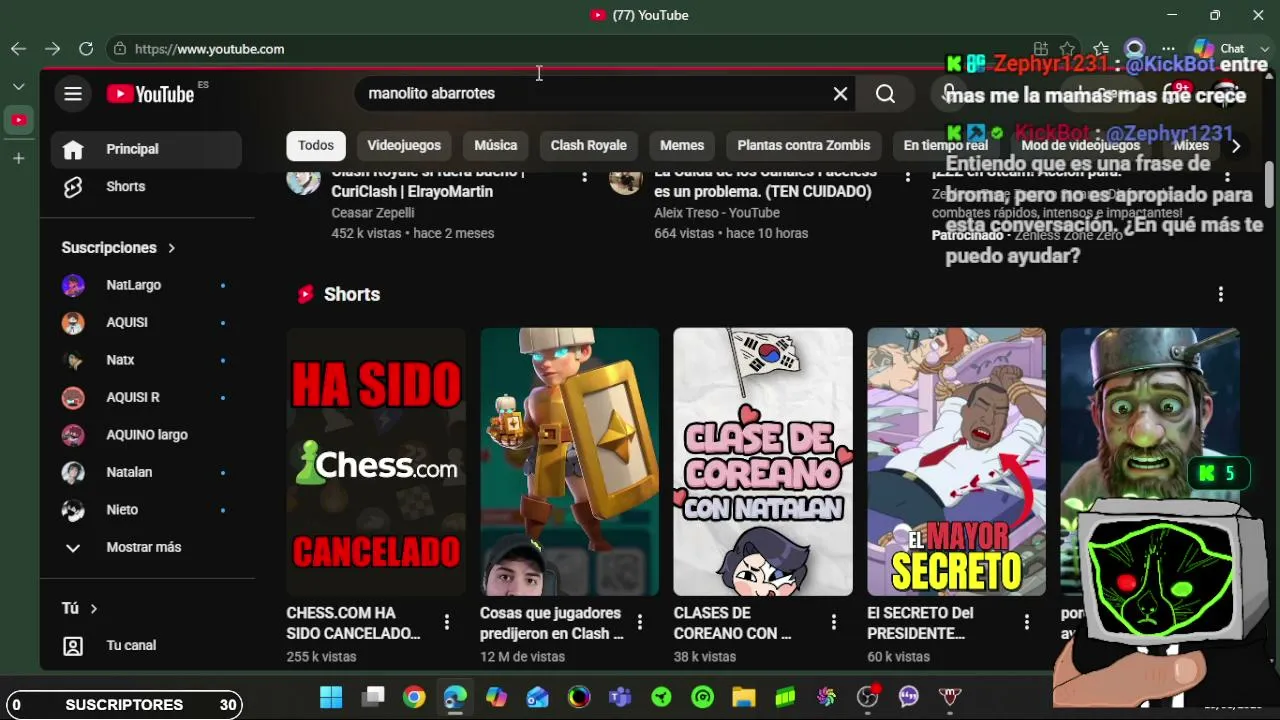Open the Principal home sidebar item
This screenshot has width=1280, height=720.
[x=146, y=149]
